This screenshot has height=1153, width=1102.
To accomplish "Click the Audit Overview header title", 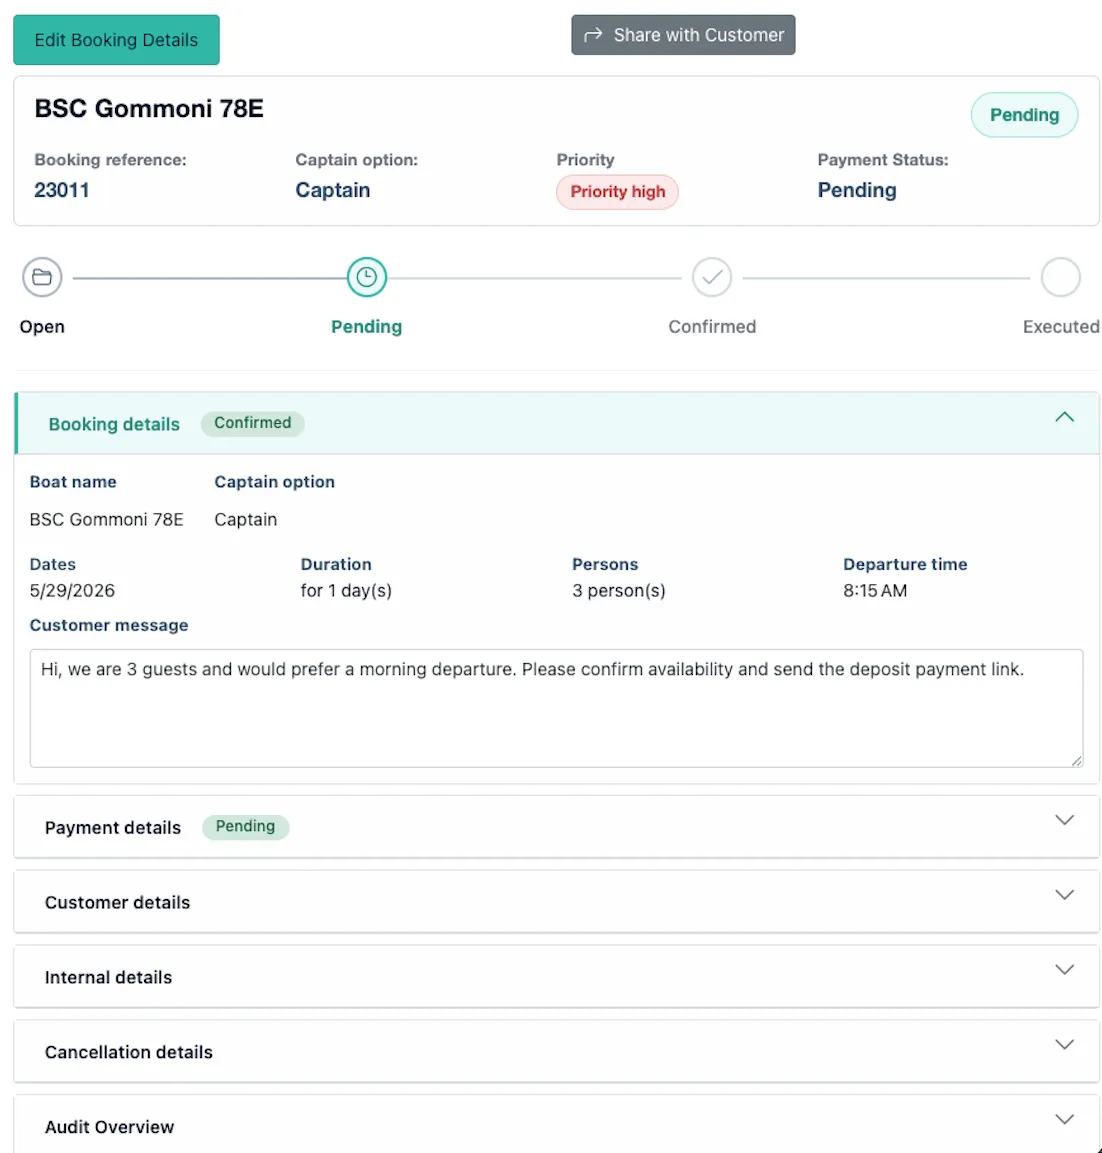I will pos(110,1127).
